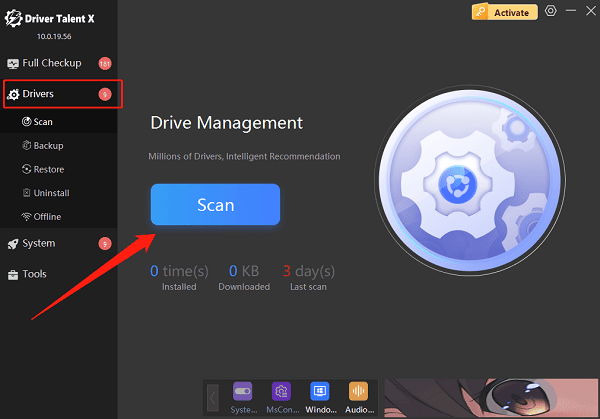Open the MsConfig tool icon
The height and width of the screenshot is (419, 600).
pos(281,392)
